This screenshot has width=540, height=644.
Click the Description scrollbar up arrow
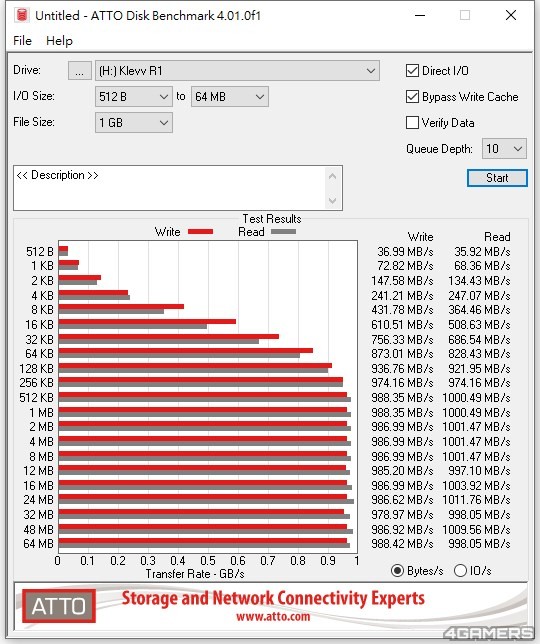[333, 177]
